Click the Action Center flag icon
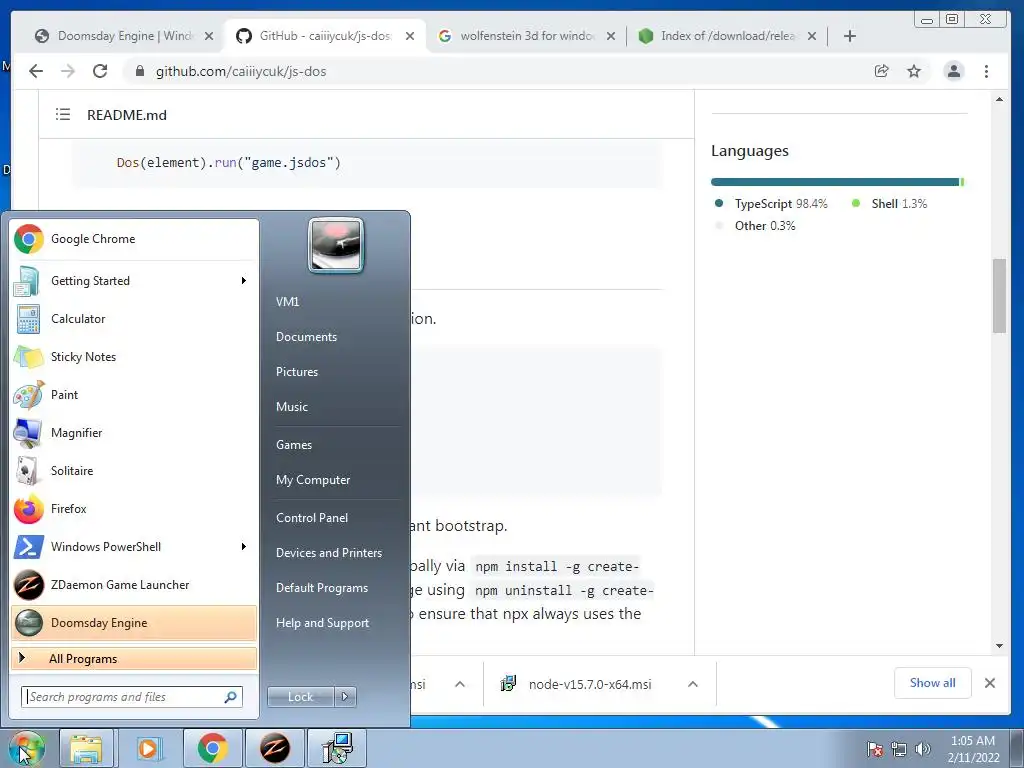Screen dimensions: 1024x768 click(x=874, y=749)
